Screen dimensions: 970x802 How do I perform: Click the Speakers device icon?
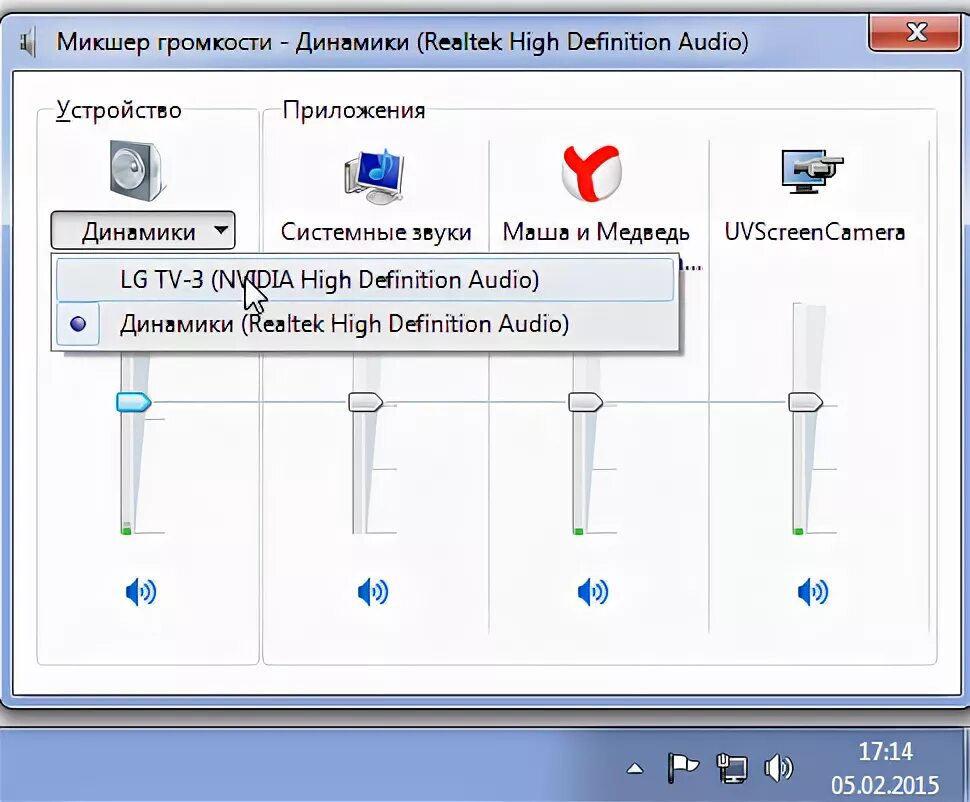[x=137, y=170]
